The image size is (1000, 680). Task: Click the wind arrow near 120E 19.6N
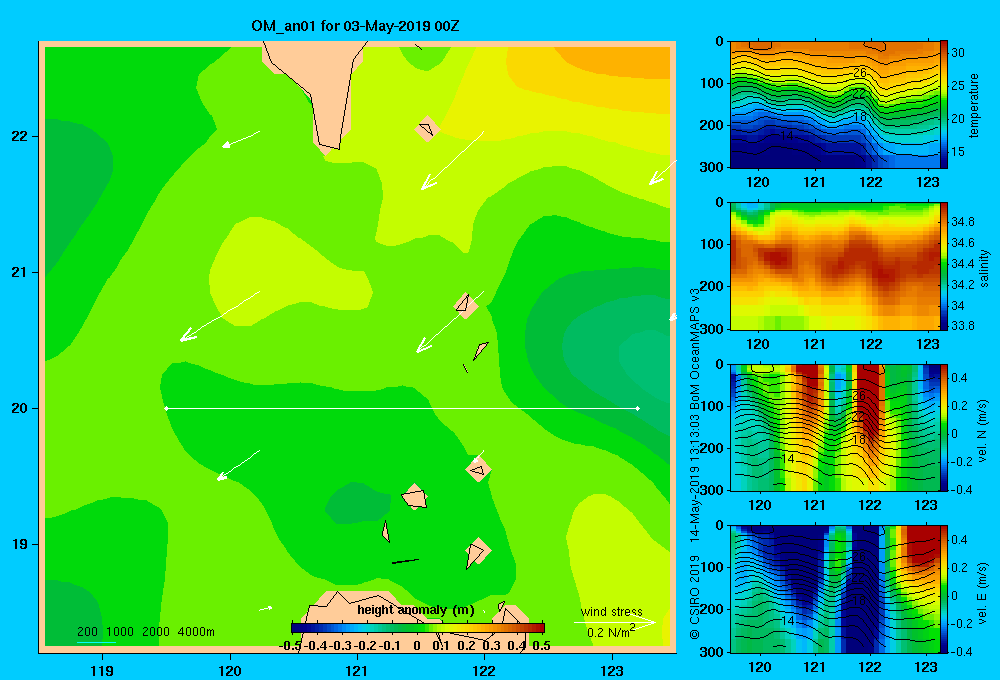[238, 465]
